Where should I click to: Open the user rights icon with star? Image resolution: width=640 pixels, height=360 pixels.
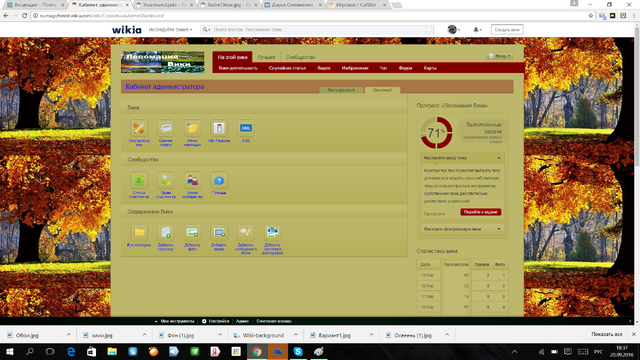point(166,180)
